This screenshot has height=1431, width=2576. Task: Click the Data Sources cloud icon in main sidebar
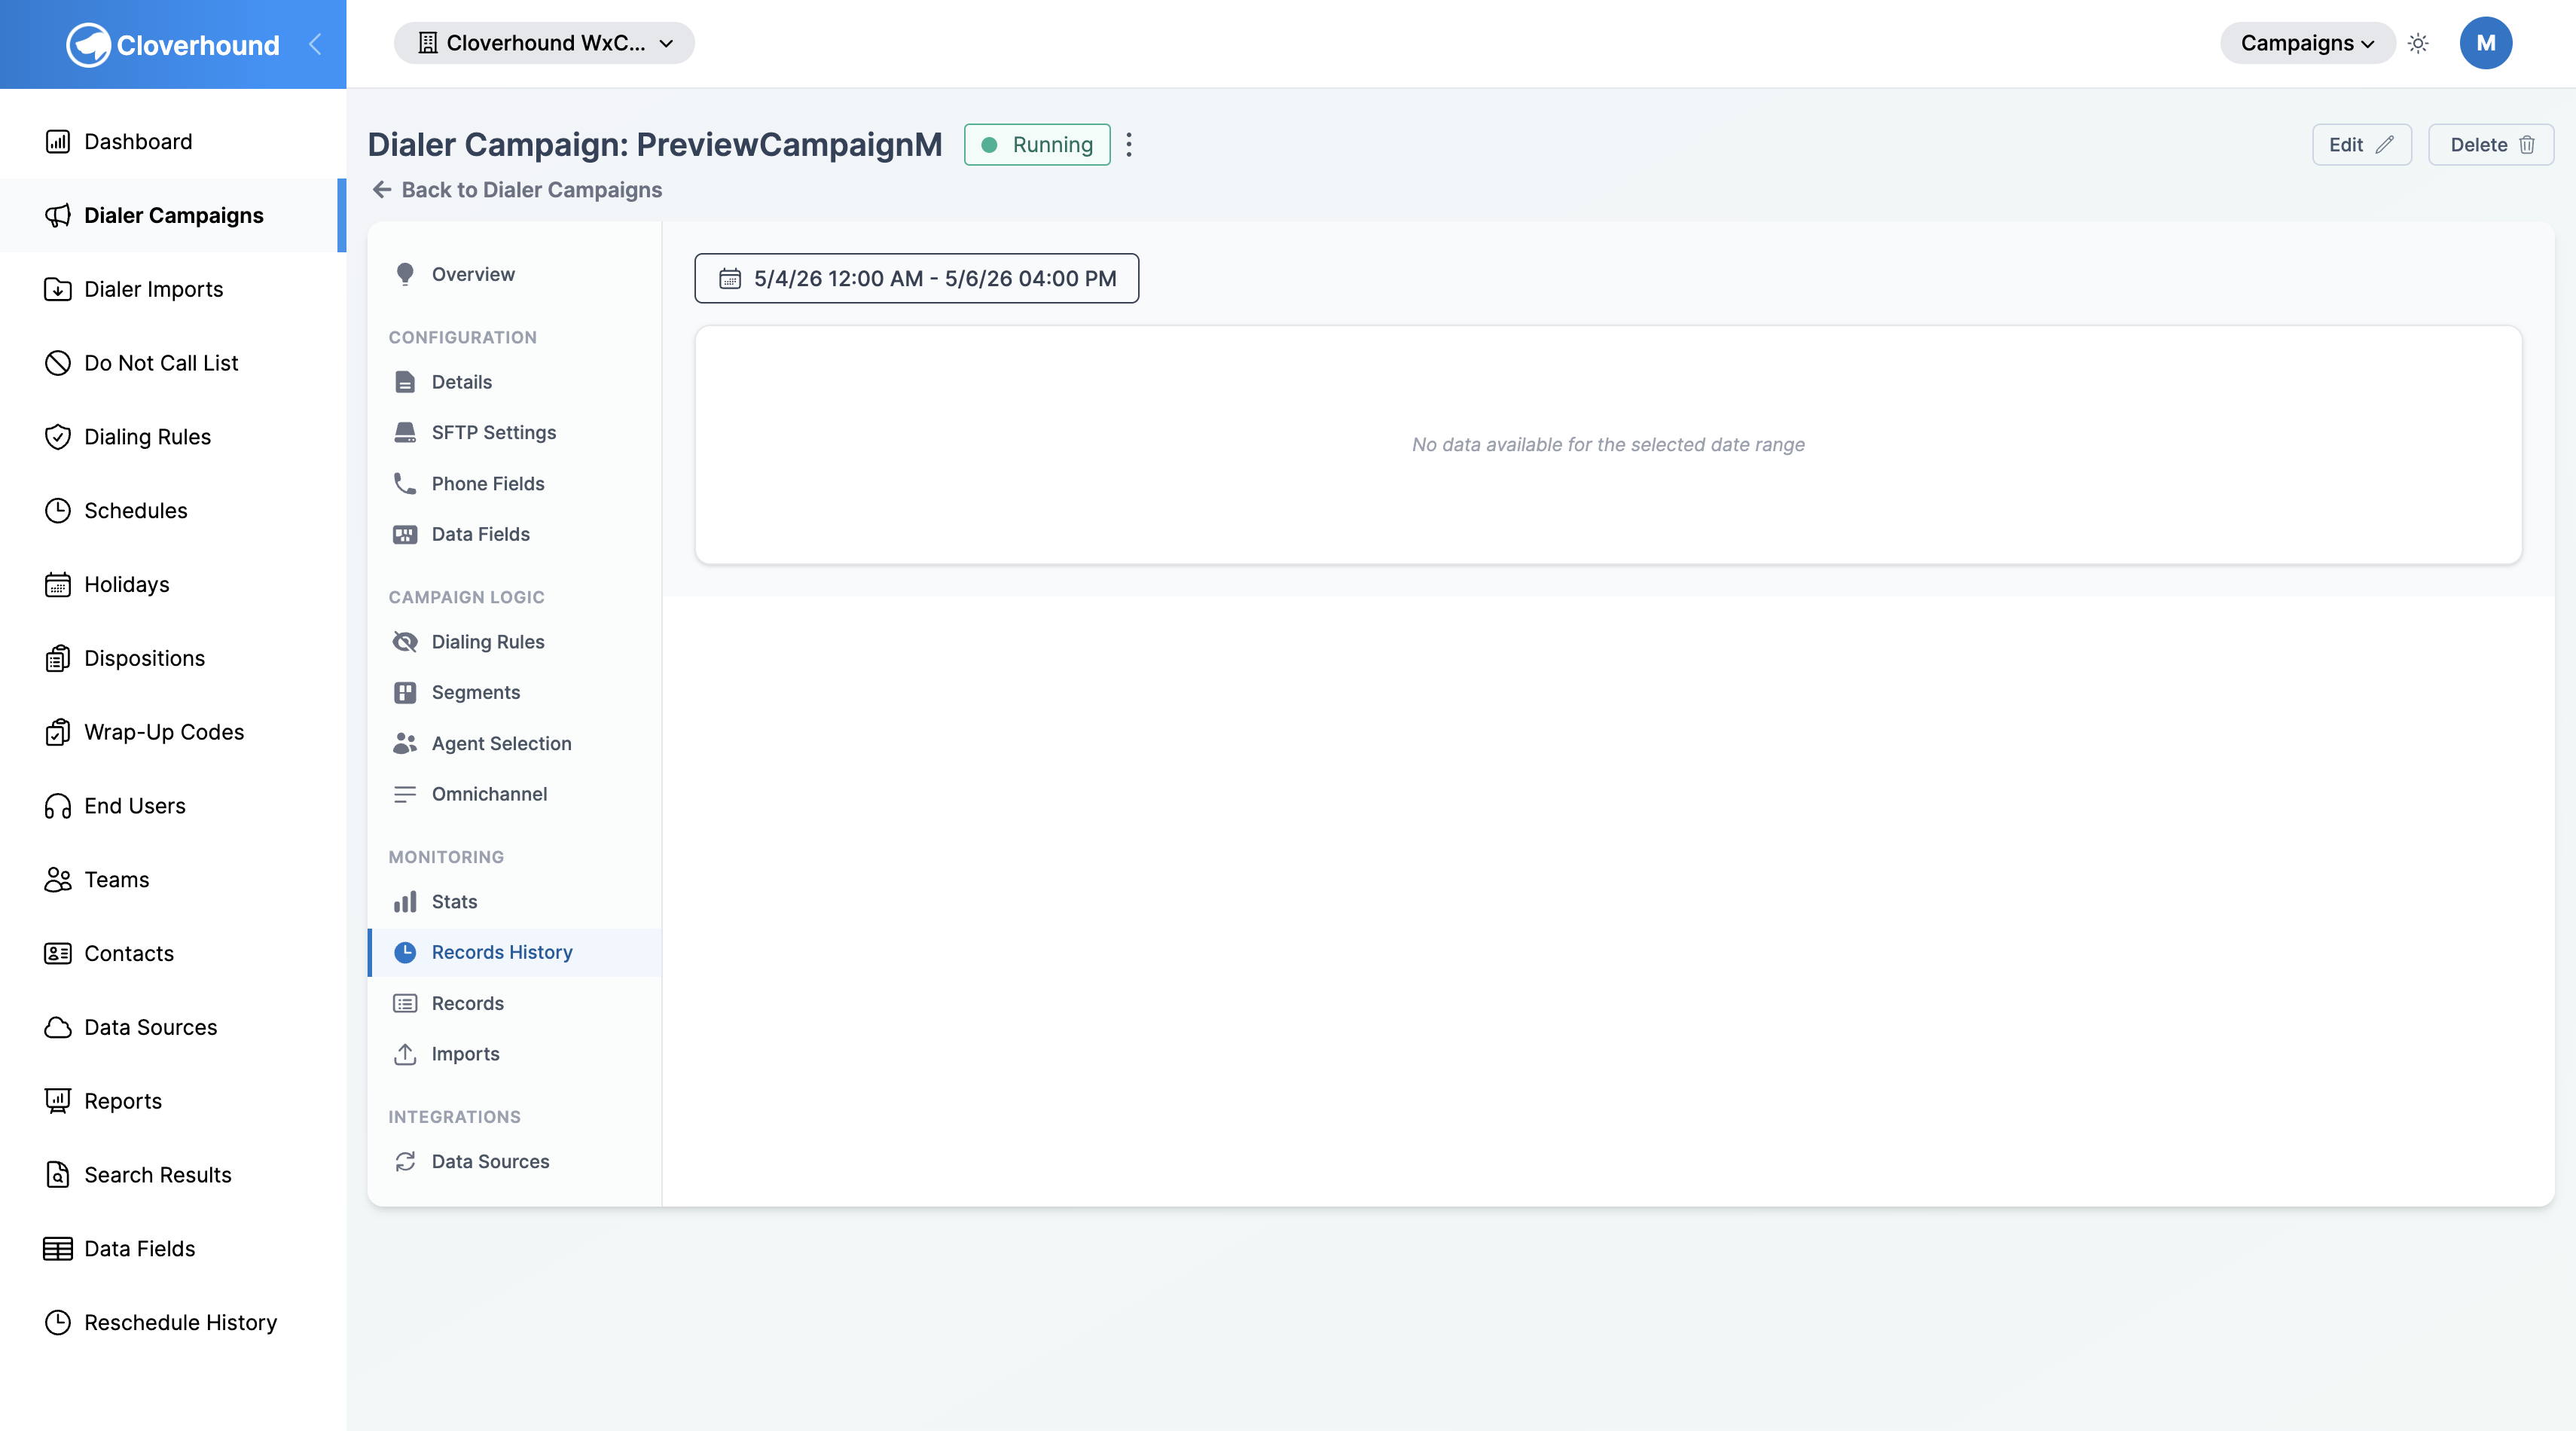click(58, 1028)
